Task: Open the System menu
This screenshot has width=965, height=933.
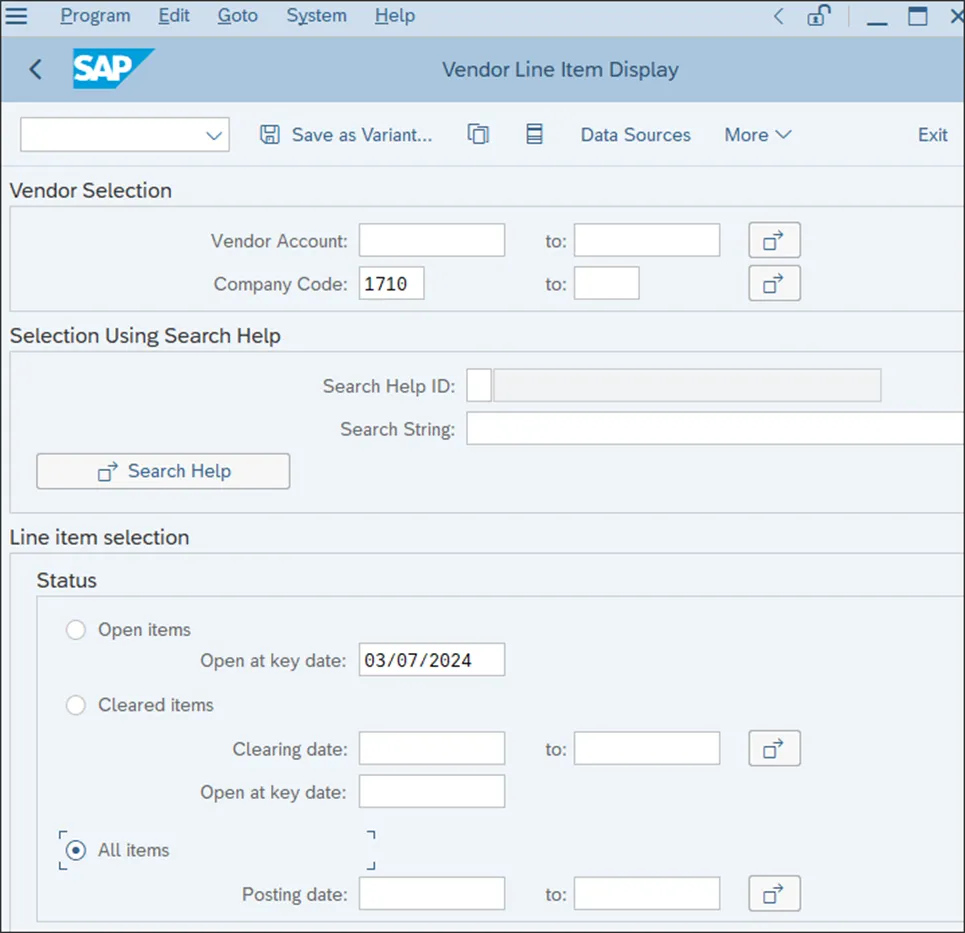Action: [316, 16]
